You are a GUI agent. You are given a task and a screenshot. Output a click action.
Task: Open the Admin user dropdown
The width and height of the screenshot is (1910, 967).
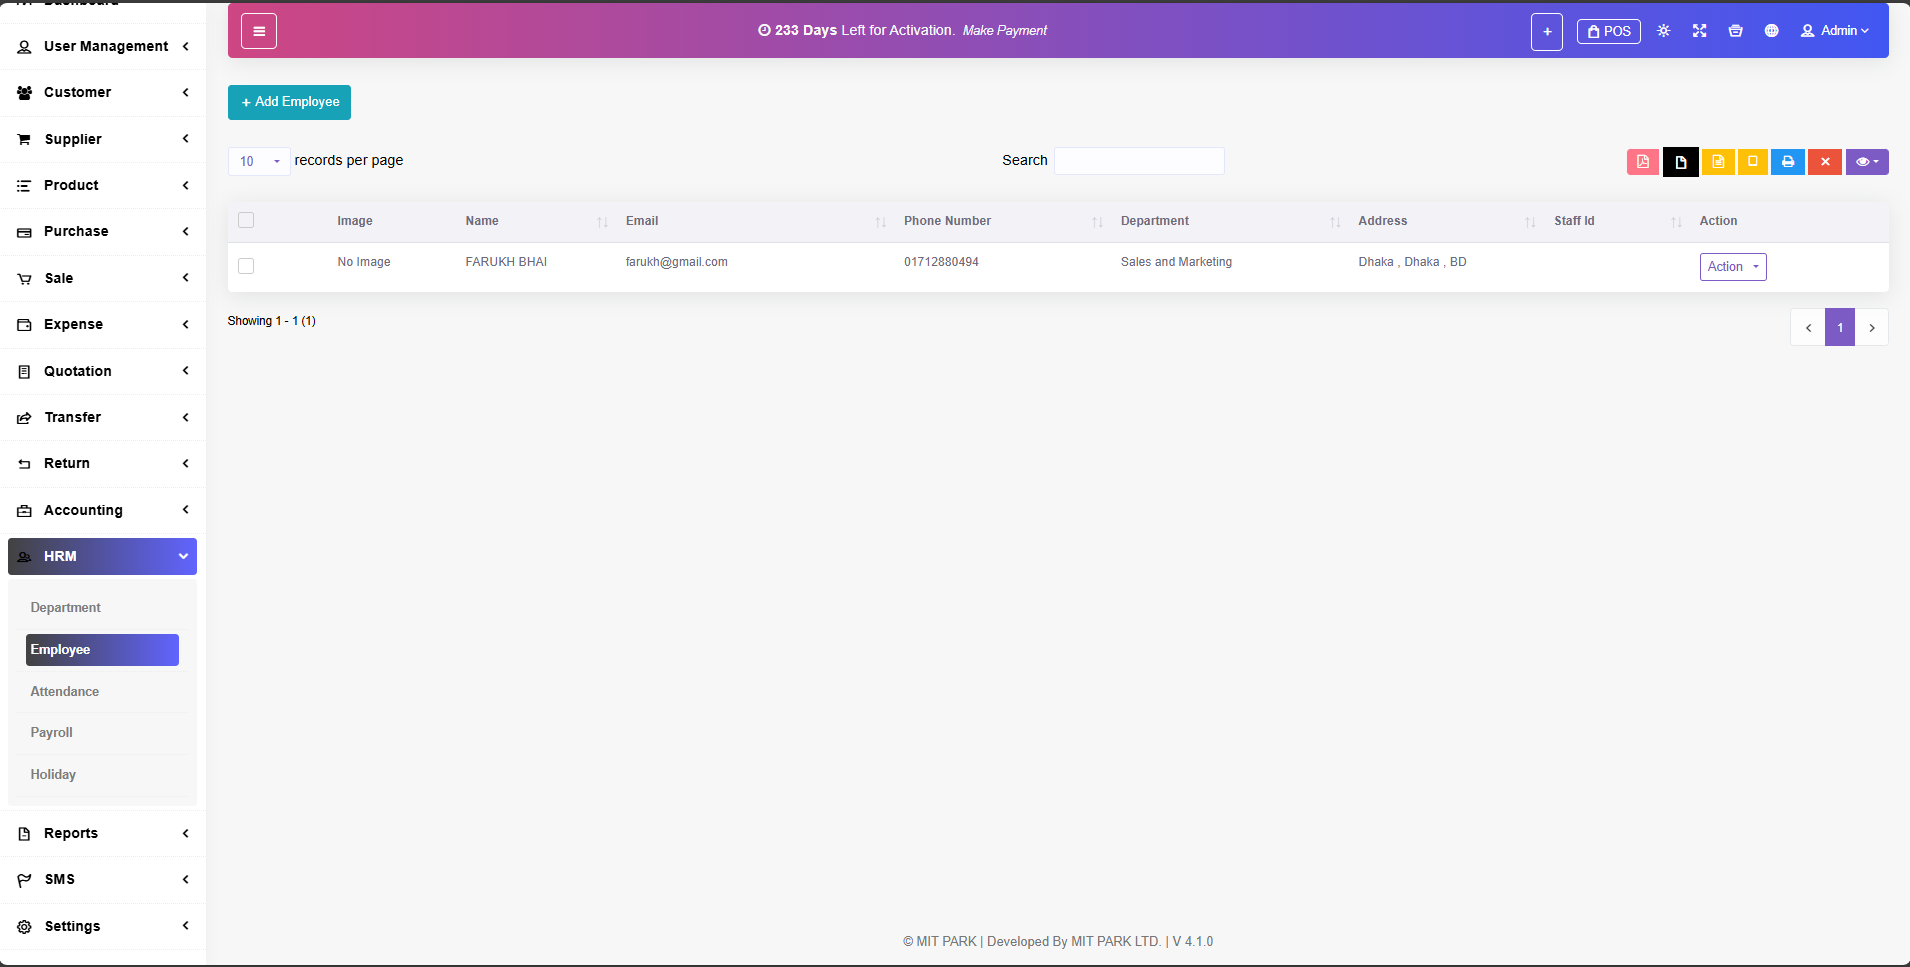pyautogui.click(x=1835, y=31)
